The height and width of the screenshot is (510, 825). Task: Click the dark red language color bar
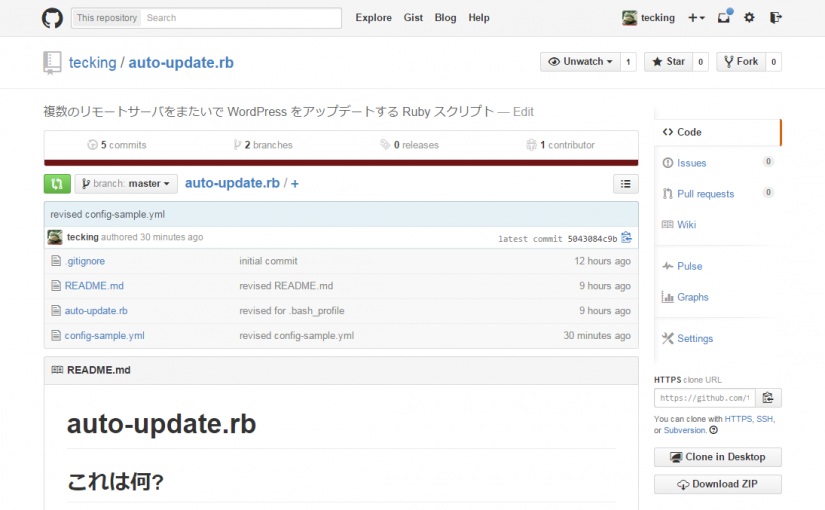[x=341, y=163]
